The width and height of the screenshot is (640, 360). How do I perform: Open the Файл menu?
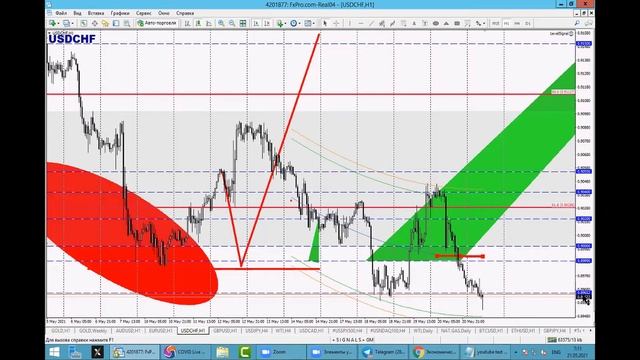[61, 13]
